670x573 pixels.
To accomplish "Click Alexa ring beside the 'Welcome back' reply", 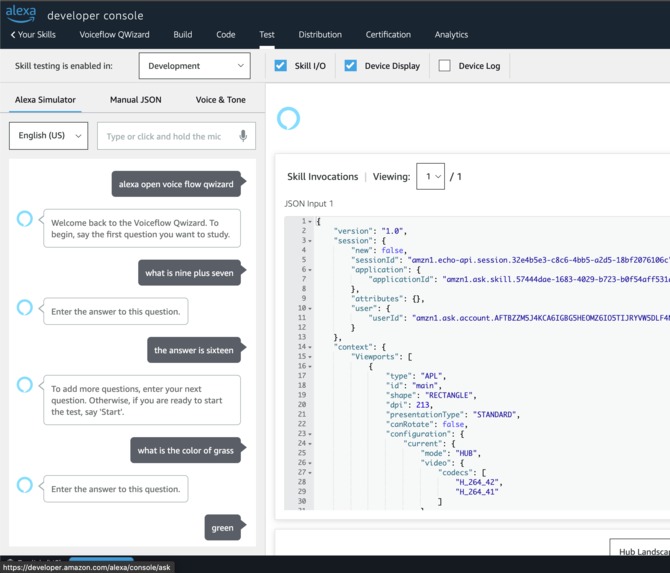I will point(24,219).
